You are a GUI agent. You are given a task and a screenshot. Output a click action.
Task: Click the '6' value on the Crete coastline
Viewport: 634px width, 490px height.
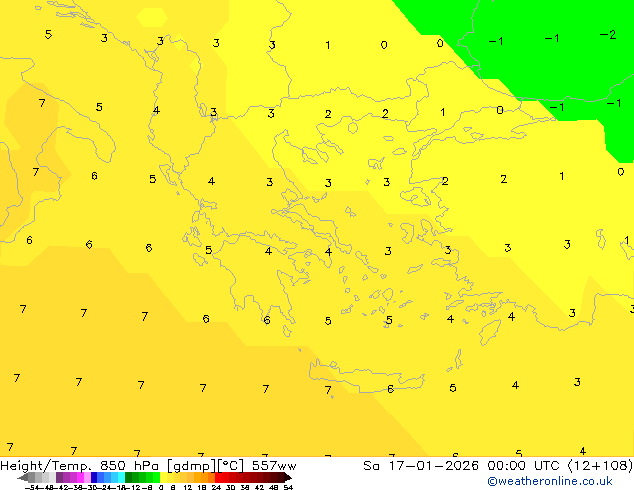pos(390,389)
